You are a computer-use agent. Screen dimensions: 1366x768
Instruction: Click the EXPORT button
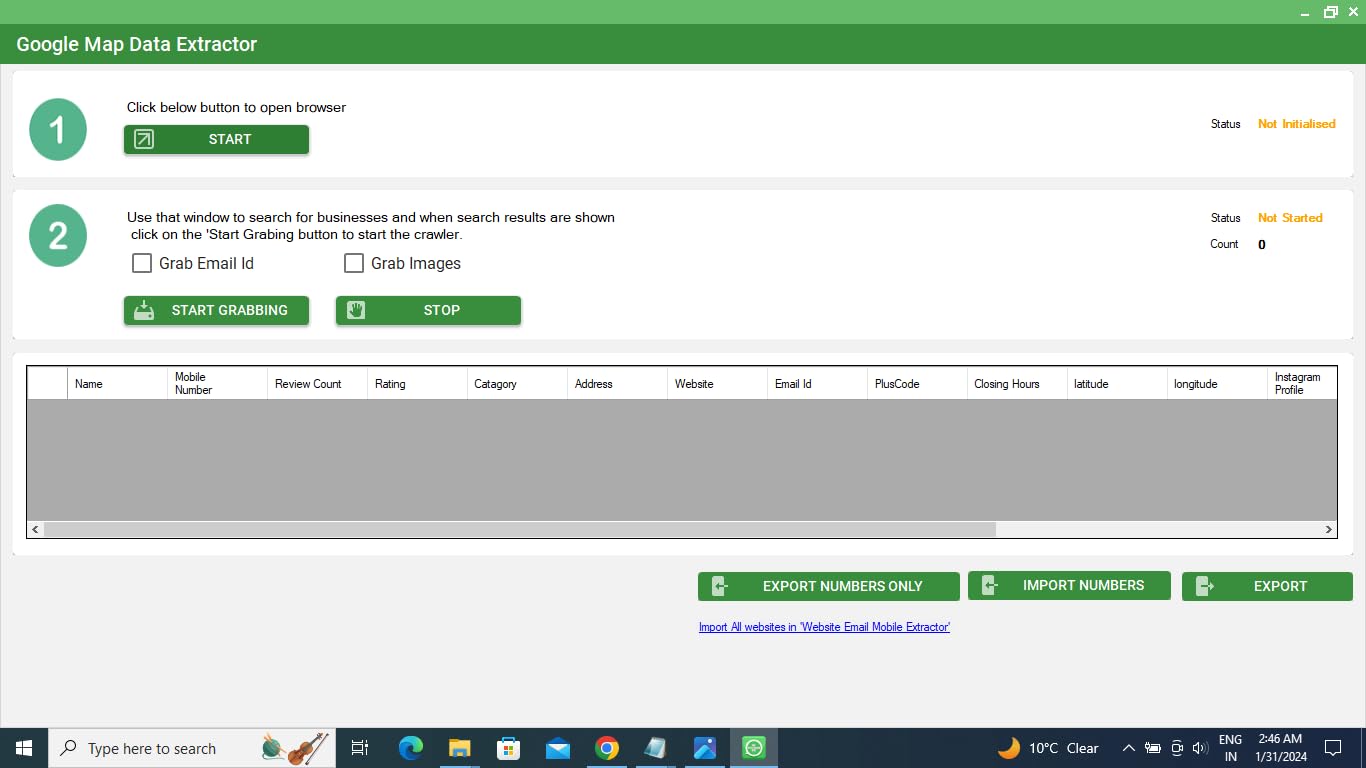1267,586
